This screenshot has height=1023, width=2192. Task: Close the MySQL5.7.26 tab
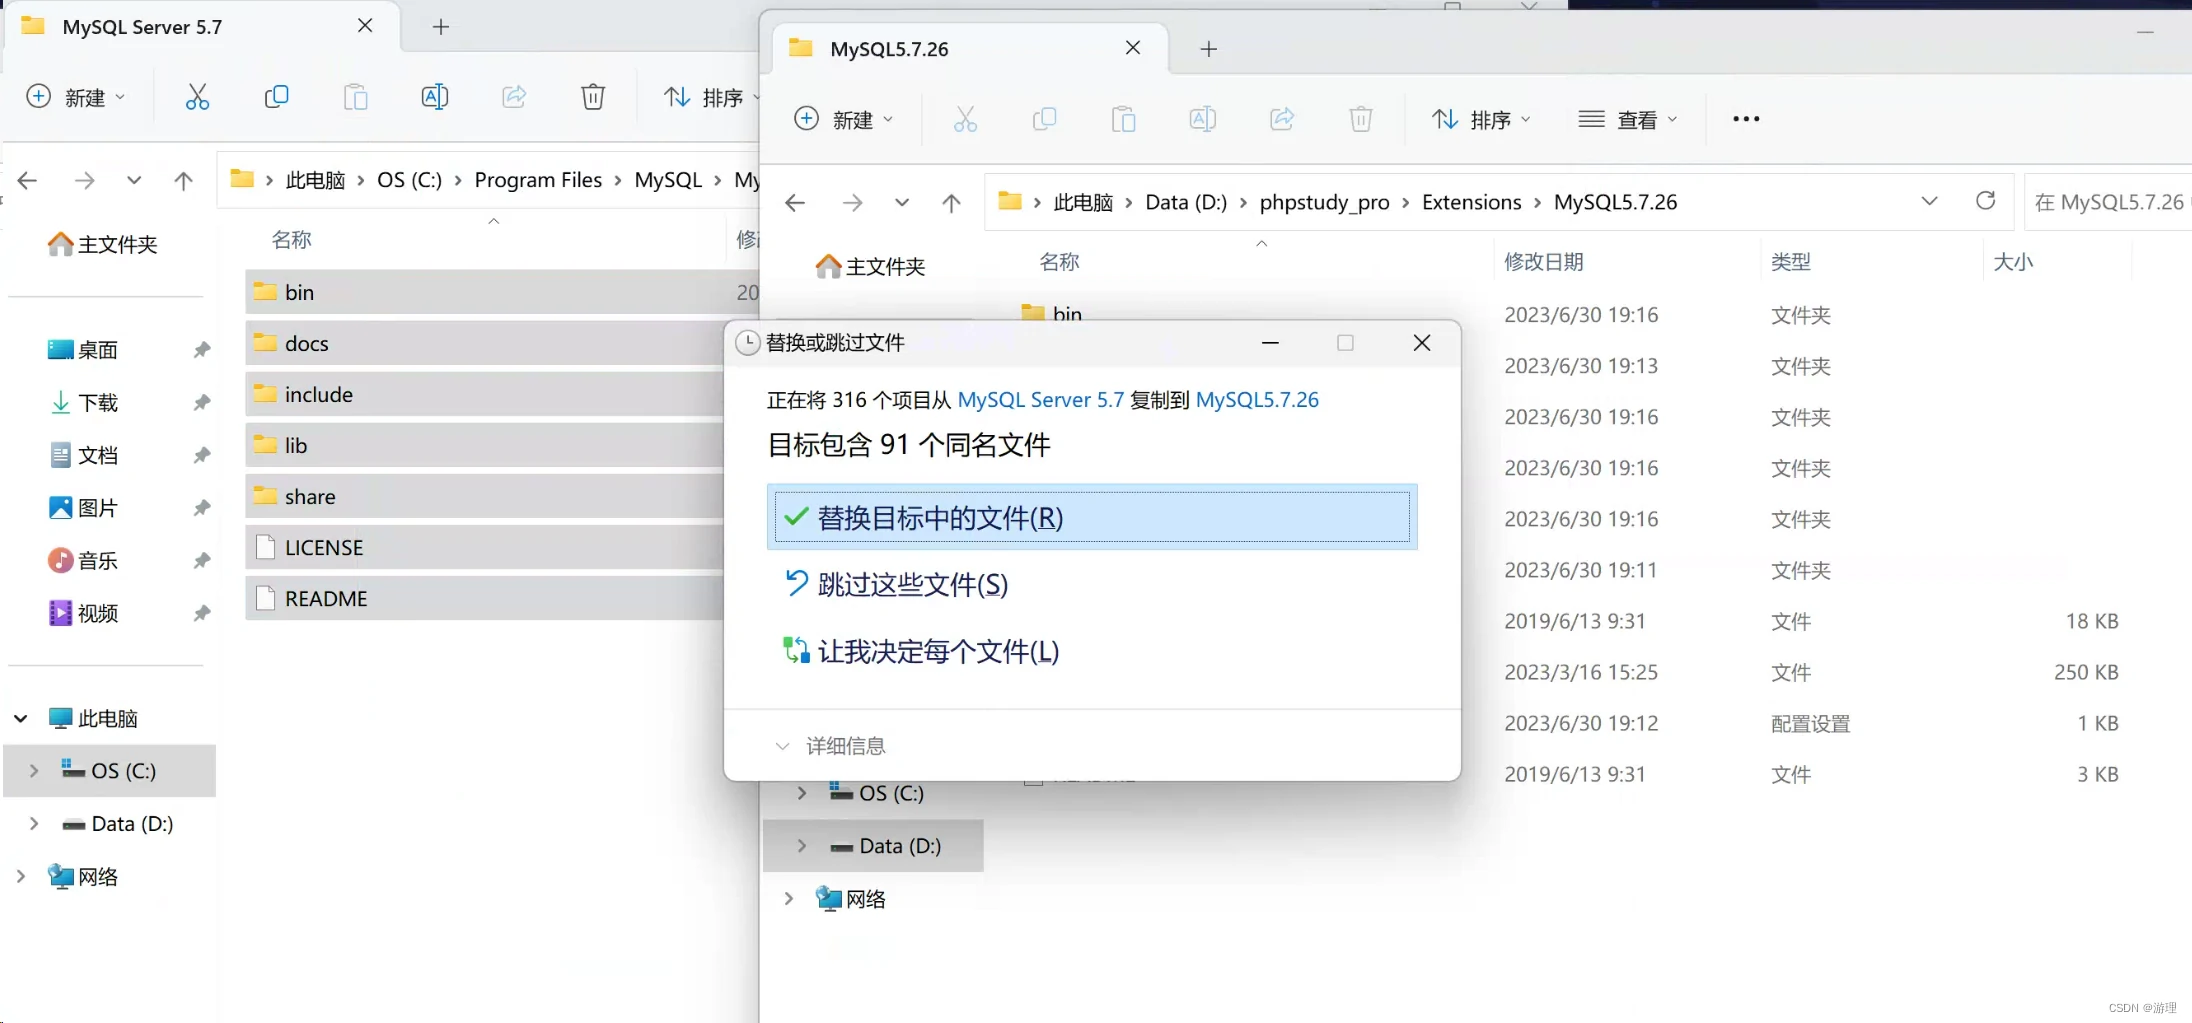[1133, 48]
